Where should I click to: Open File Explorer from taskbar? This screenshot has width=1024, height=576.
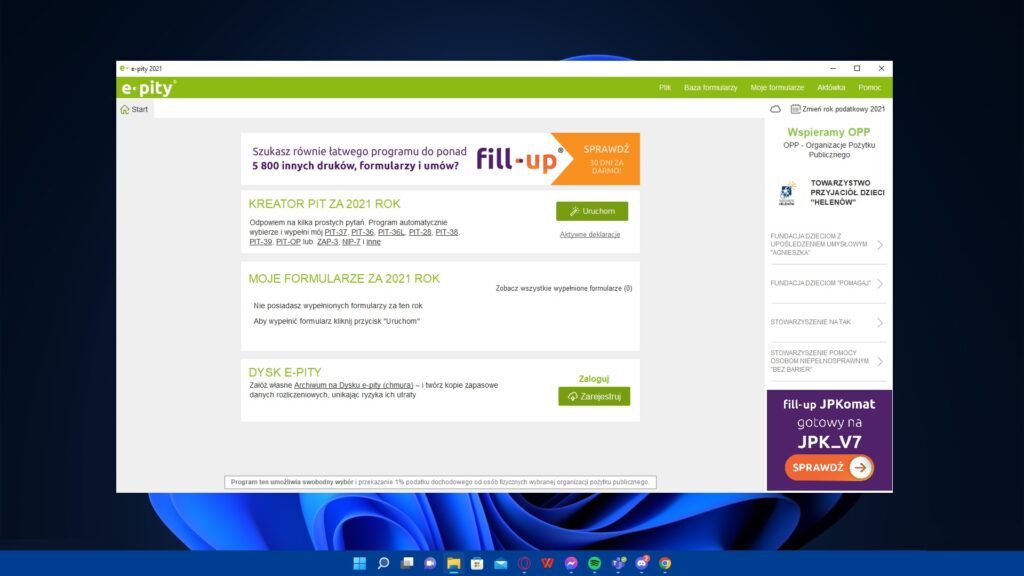(x=453, y=563)
